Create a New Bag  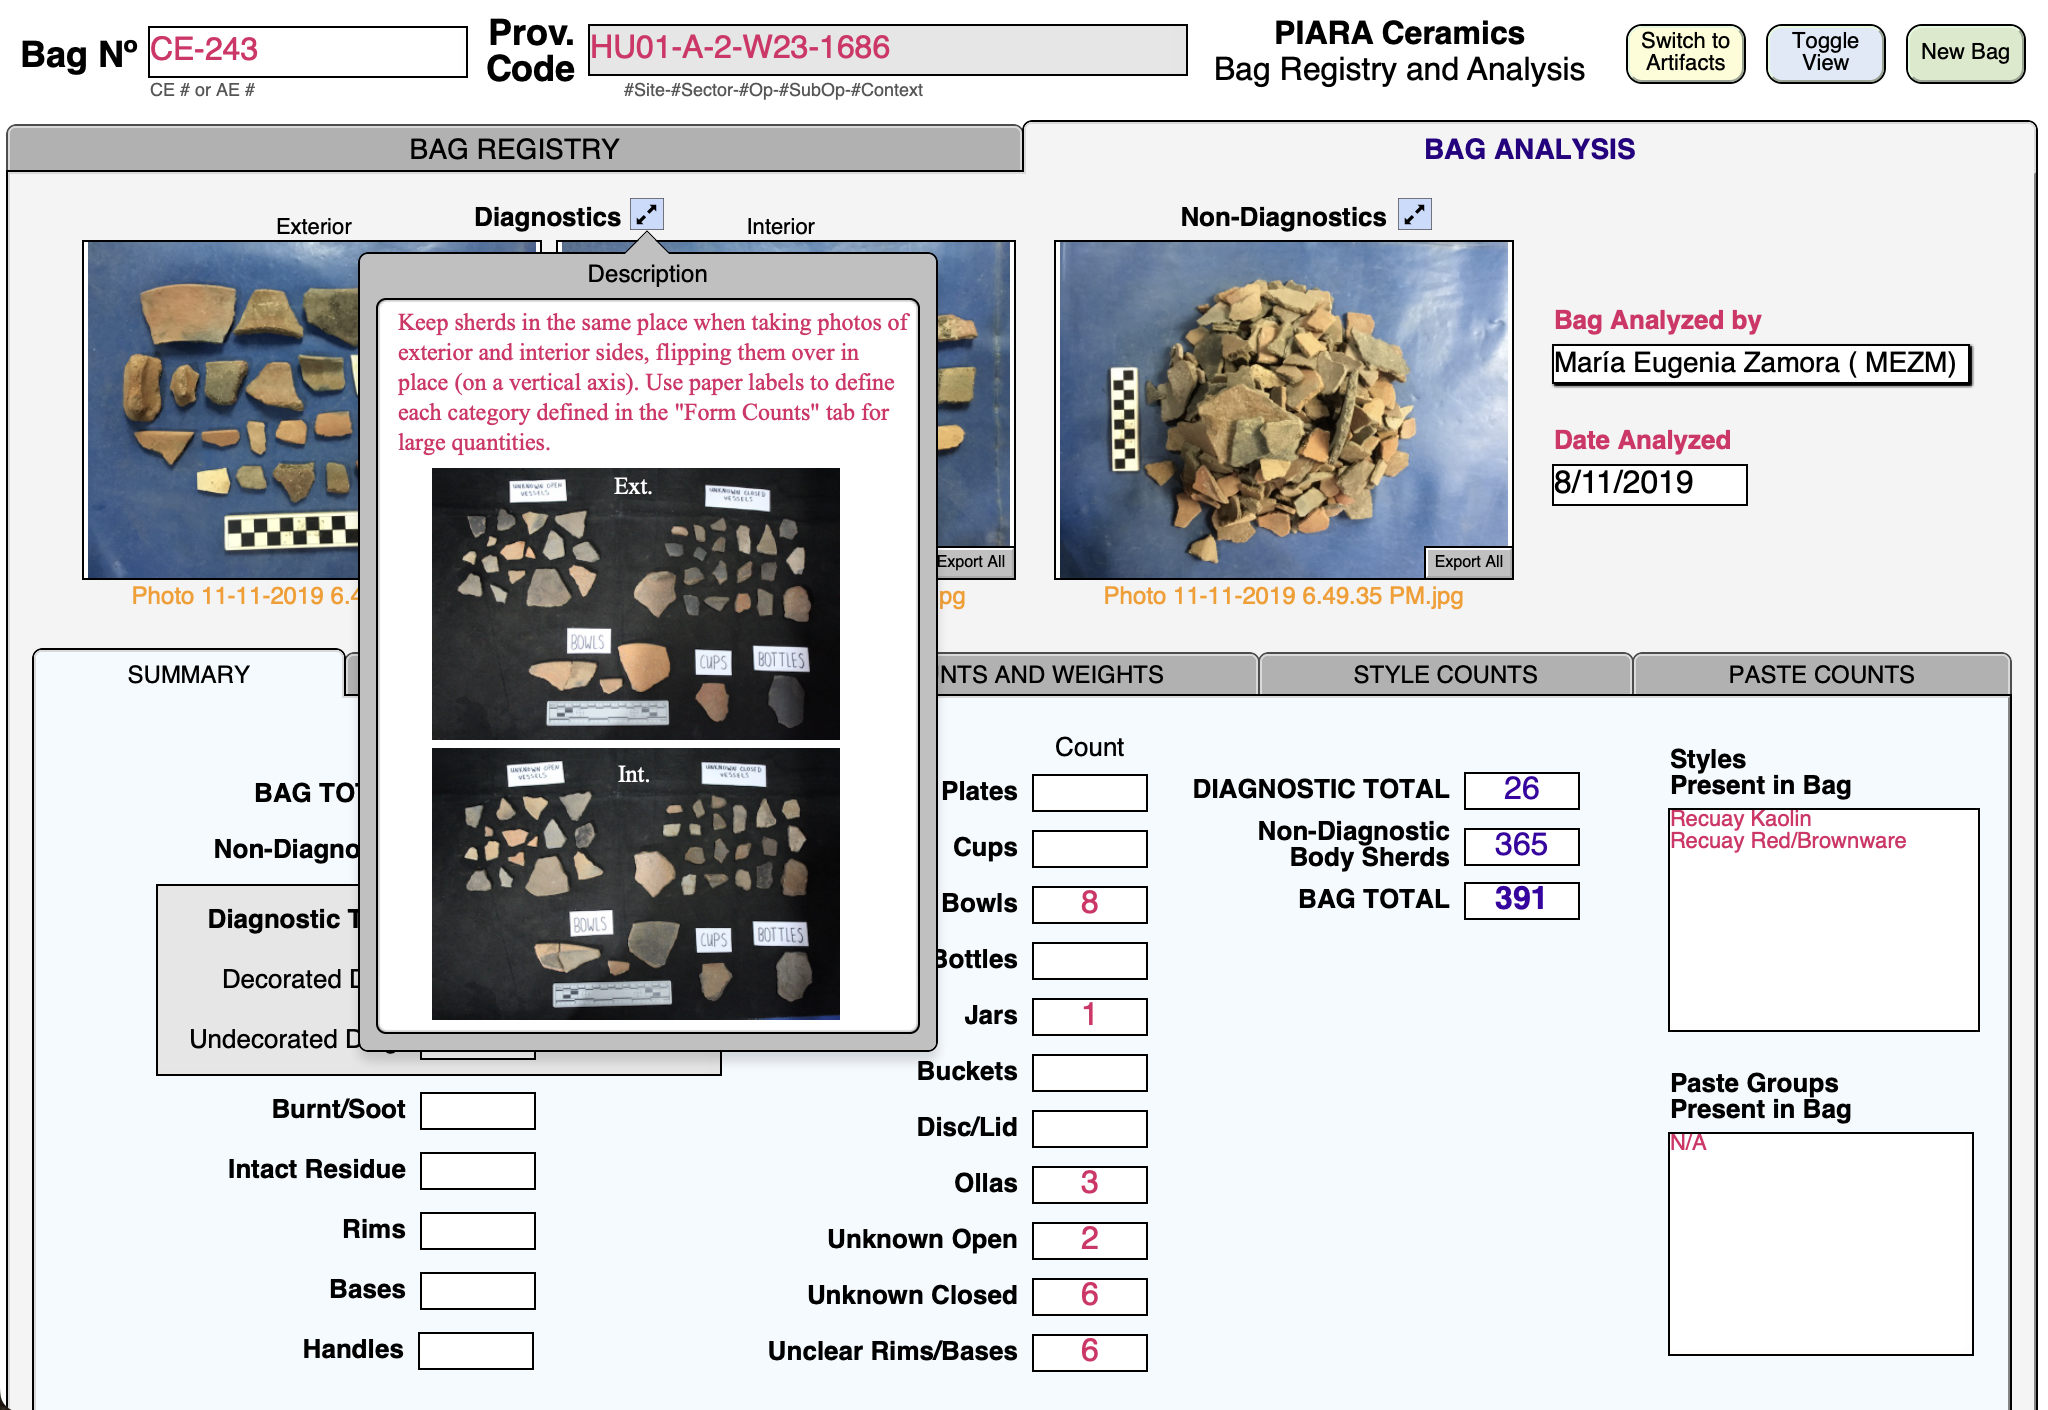pyautogui.click(x=1964, y=53)
